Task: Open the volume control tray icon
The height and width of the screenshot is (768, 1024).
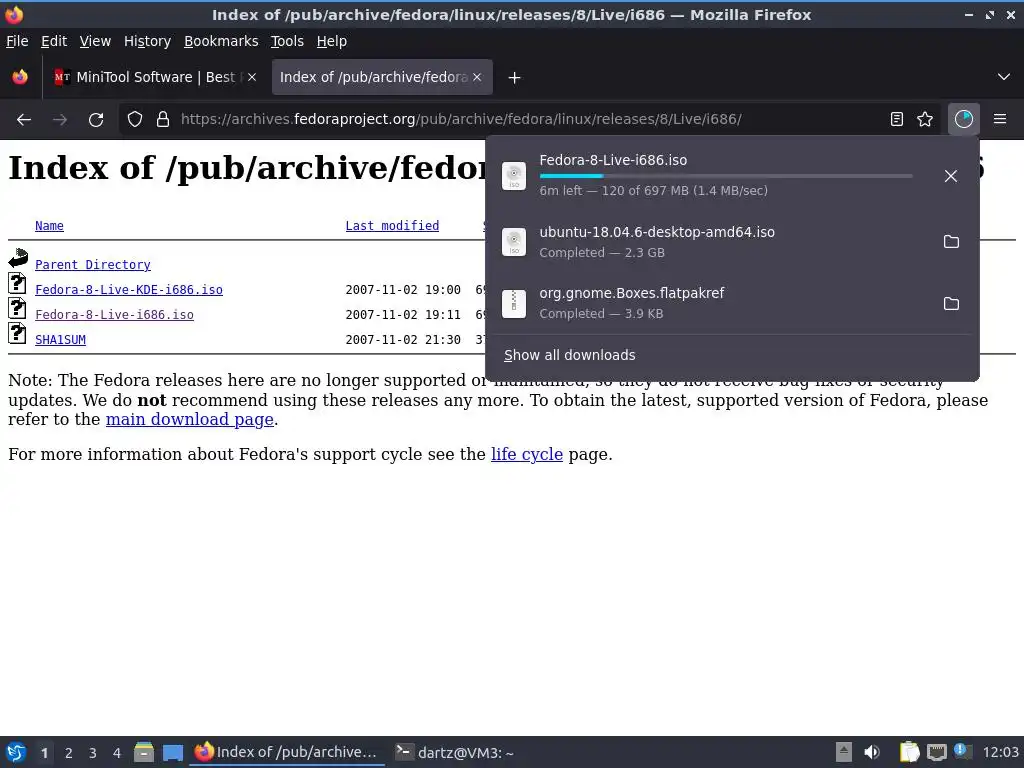Action: (872, 752)
